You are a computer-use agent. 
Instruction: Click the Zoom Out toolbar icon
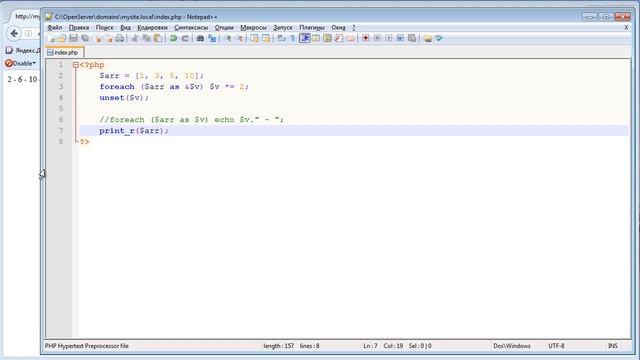[240, 38]
